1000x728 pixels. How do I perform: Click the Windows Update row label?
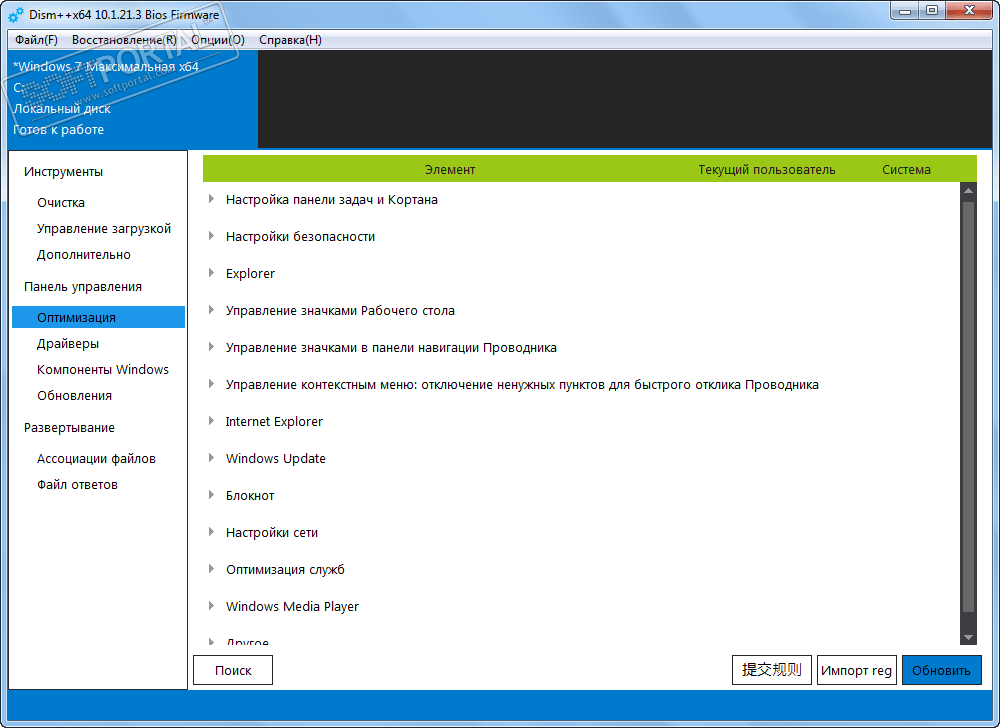pos(276,458)
